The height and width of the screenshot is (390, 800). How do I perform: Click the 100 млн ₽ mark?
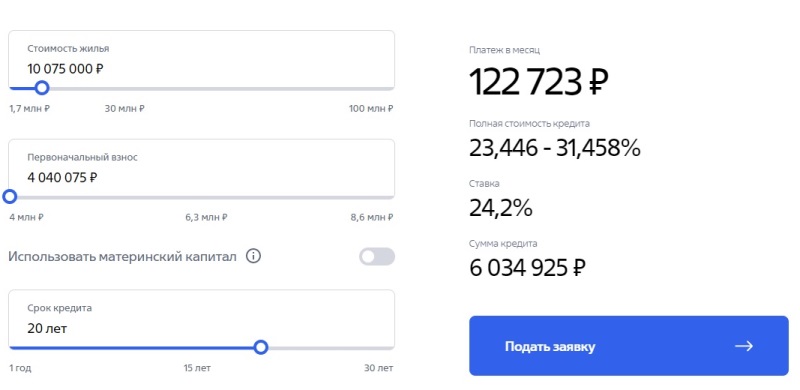pyautogui.click(x=371, y=109)
